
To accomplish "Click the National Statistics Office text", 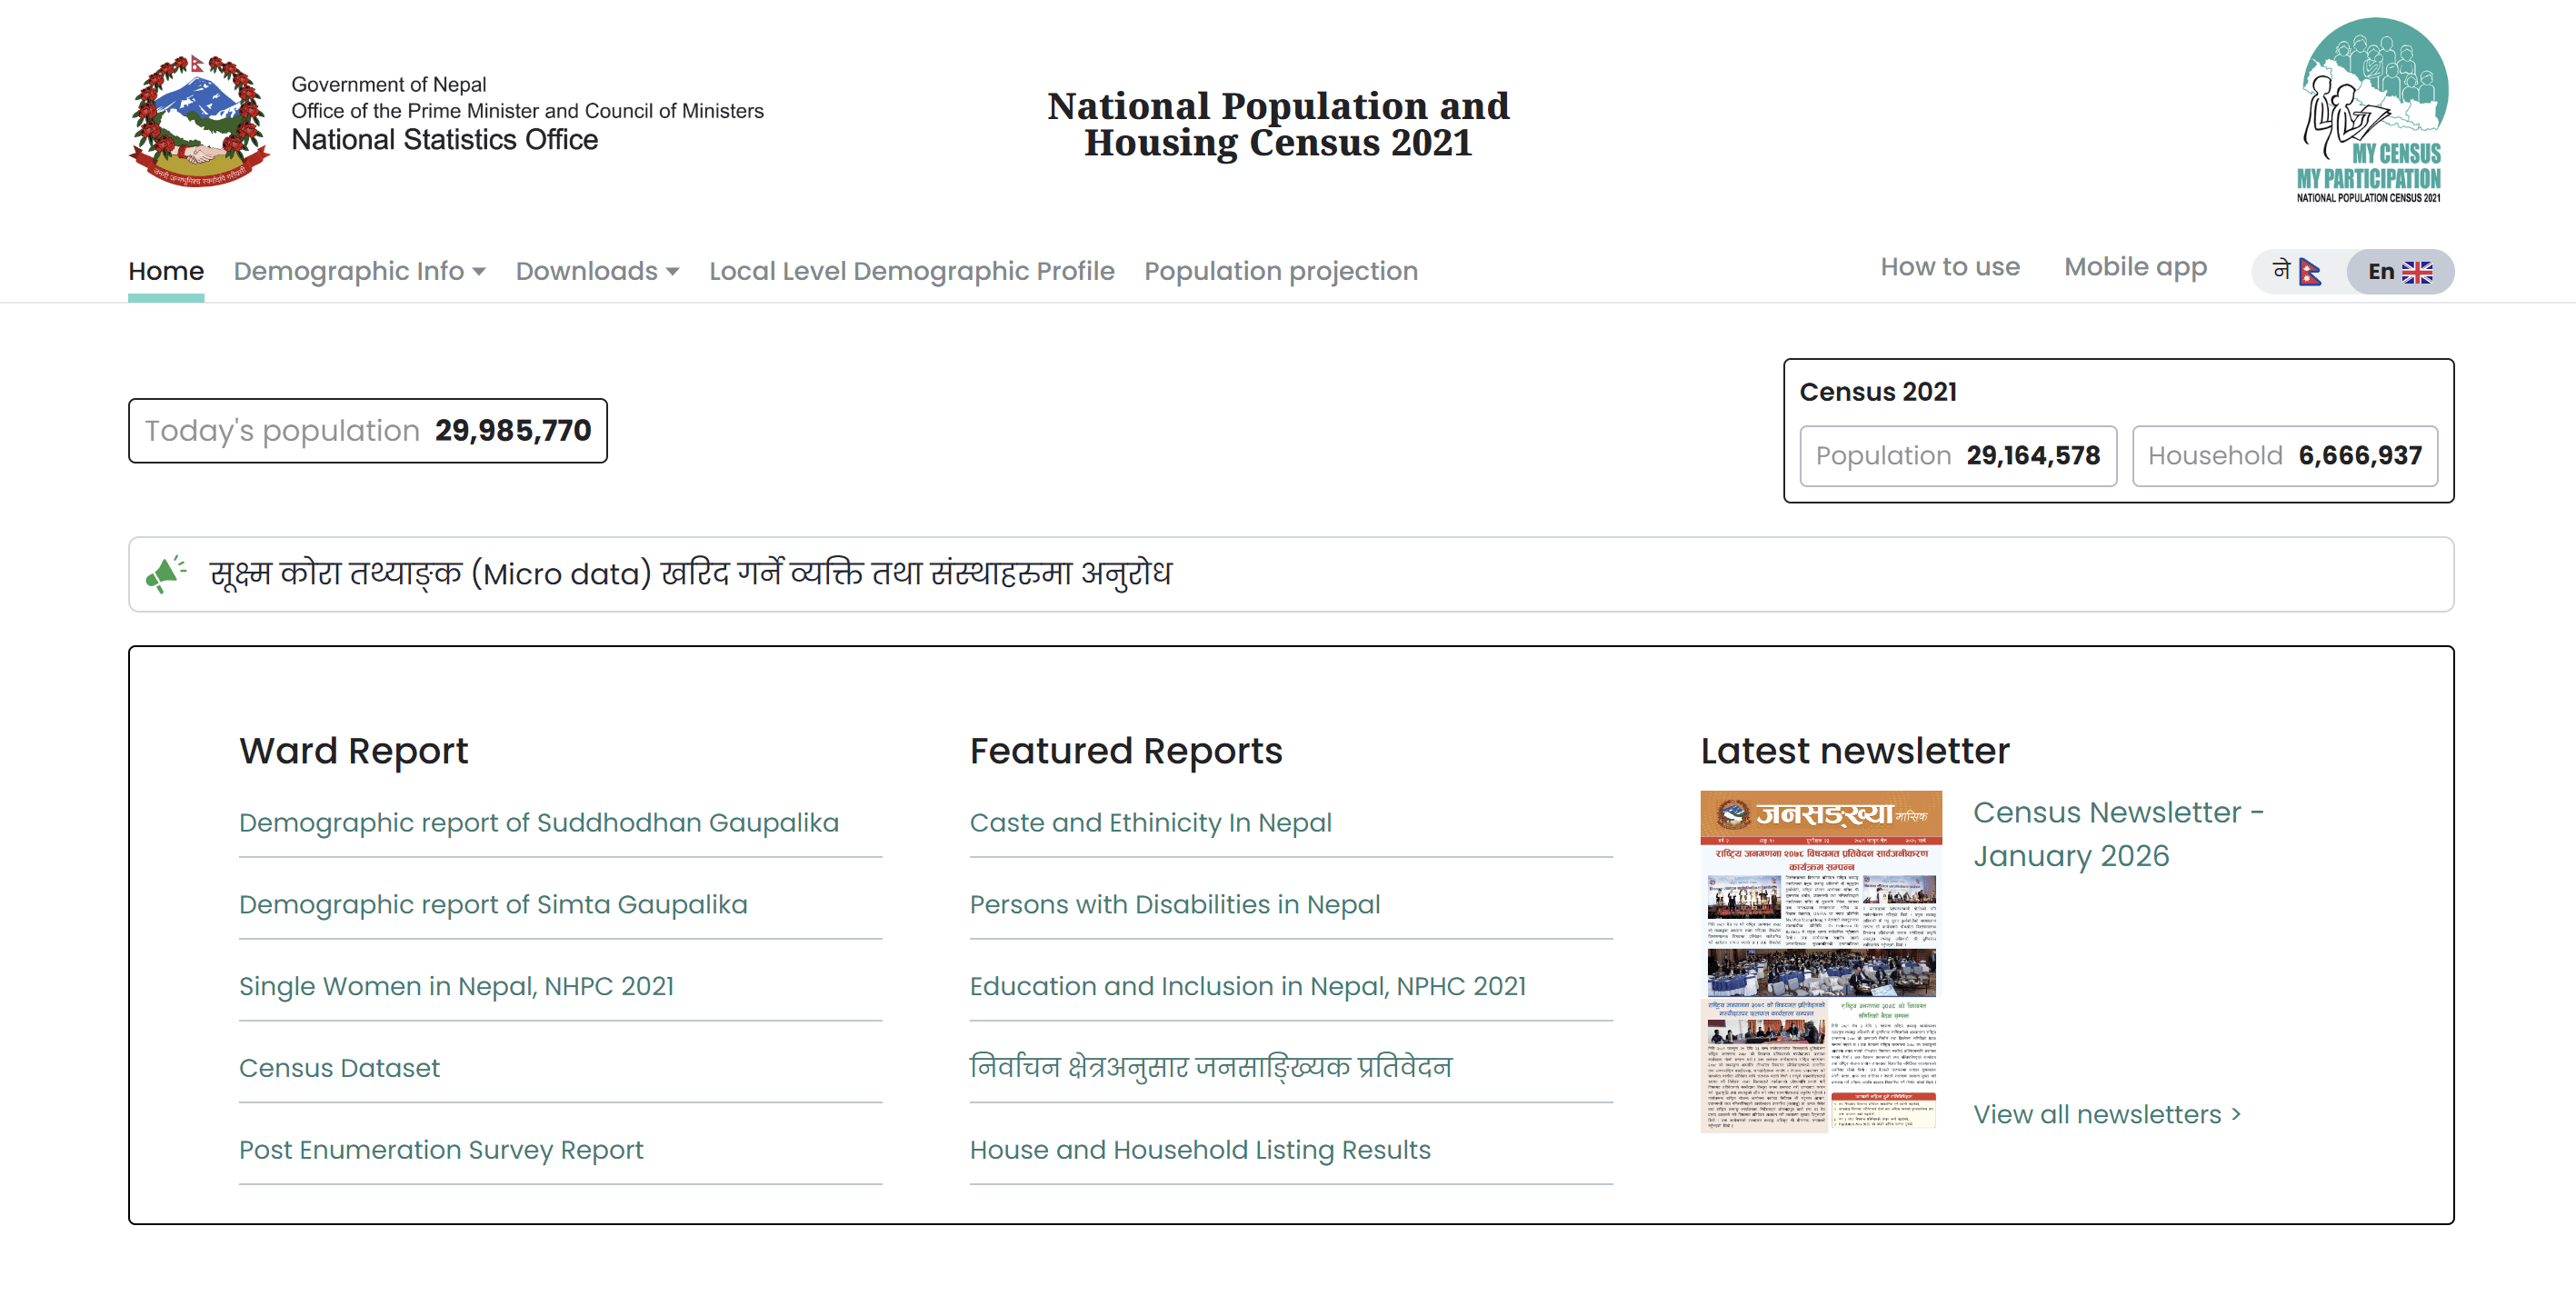I will (x=444, y=140).
